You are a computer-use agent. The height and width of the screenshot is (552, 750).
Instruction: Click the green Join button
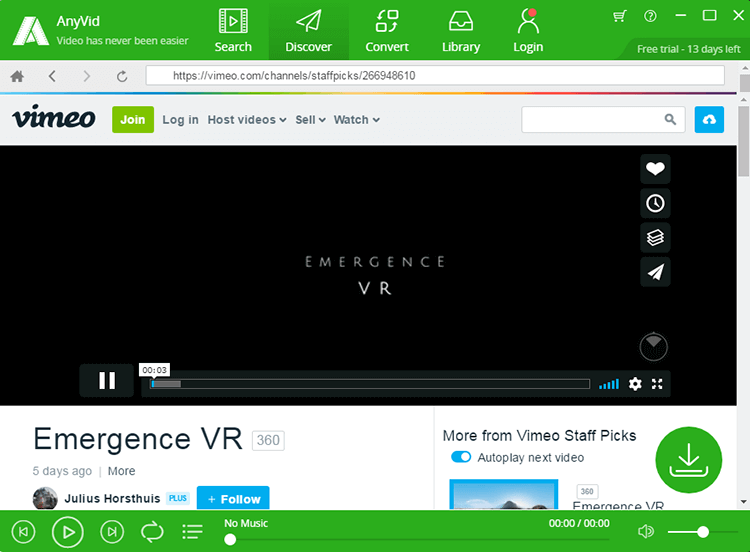(x=133, y=120)
